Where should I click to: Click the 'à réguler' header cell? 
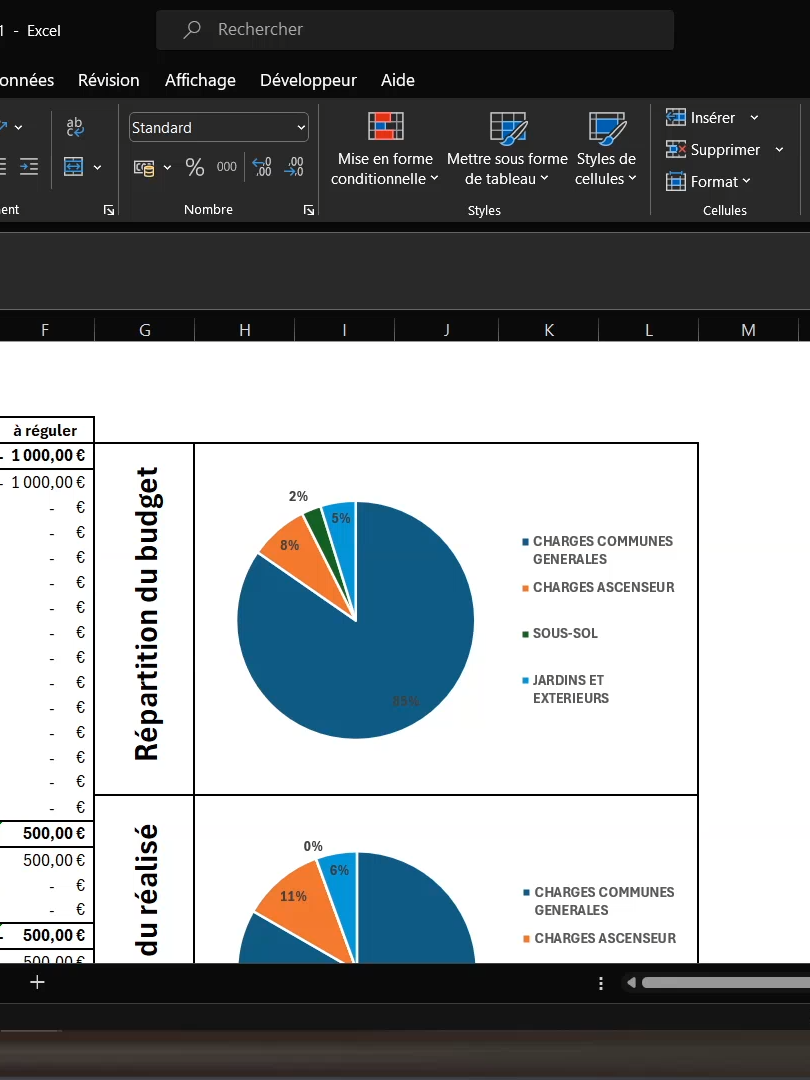pos(46,430)
